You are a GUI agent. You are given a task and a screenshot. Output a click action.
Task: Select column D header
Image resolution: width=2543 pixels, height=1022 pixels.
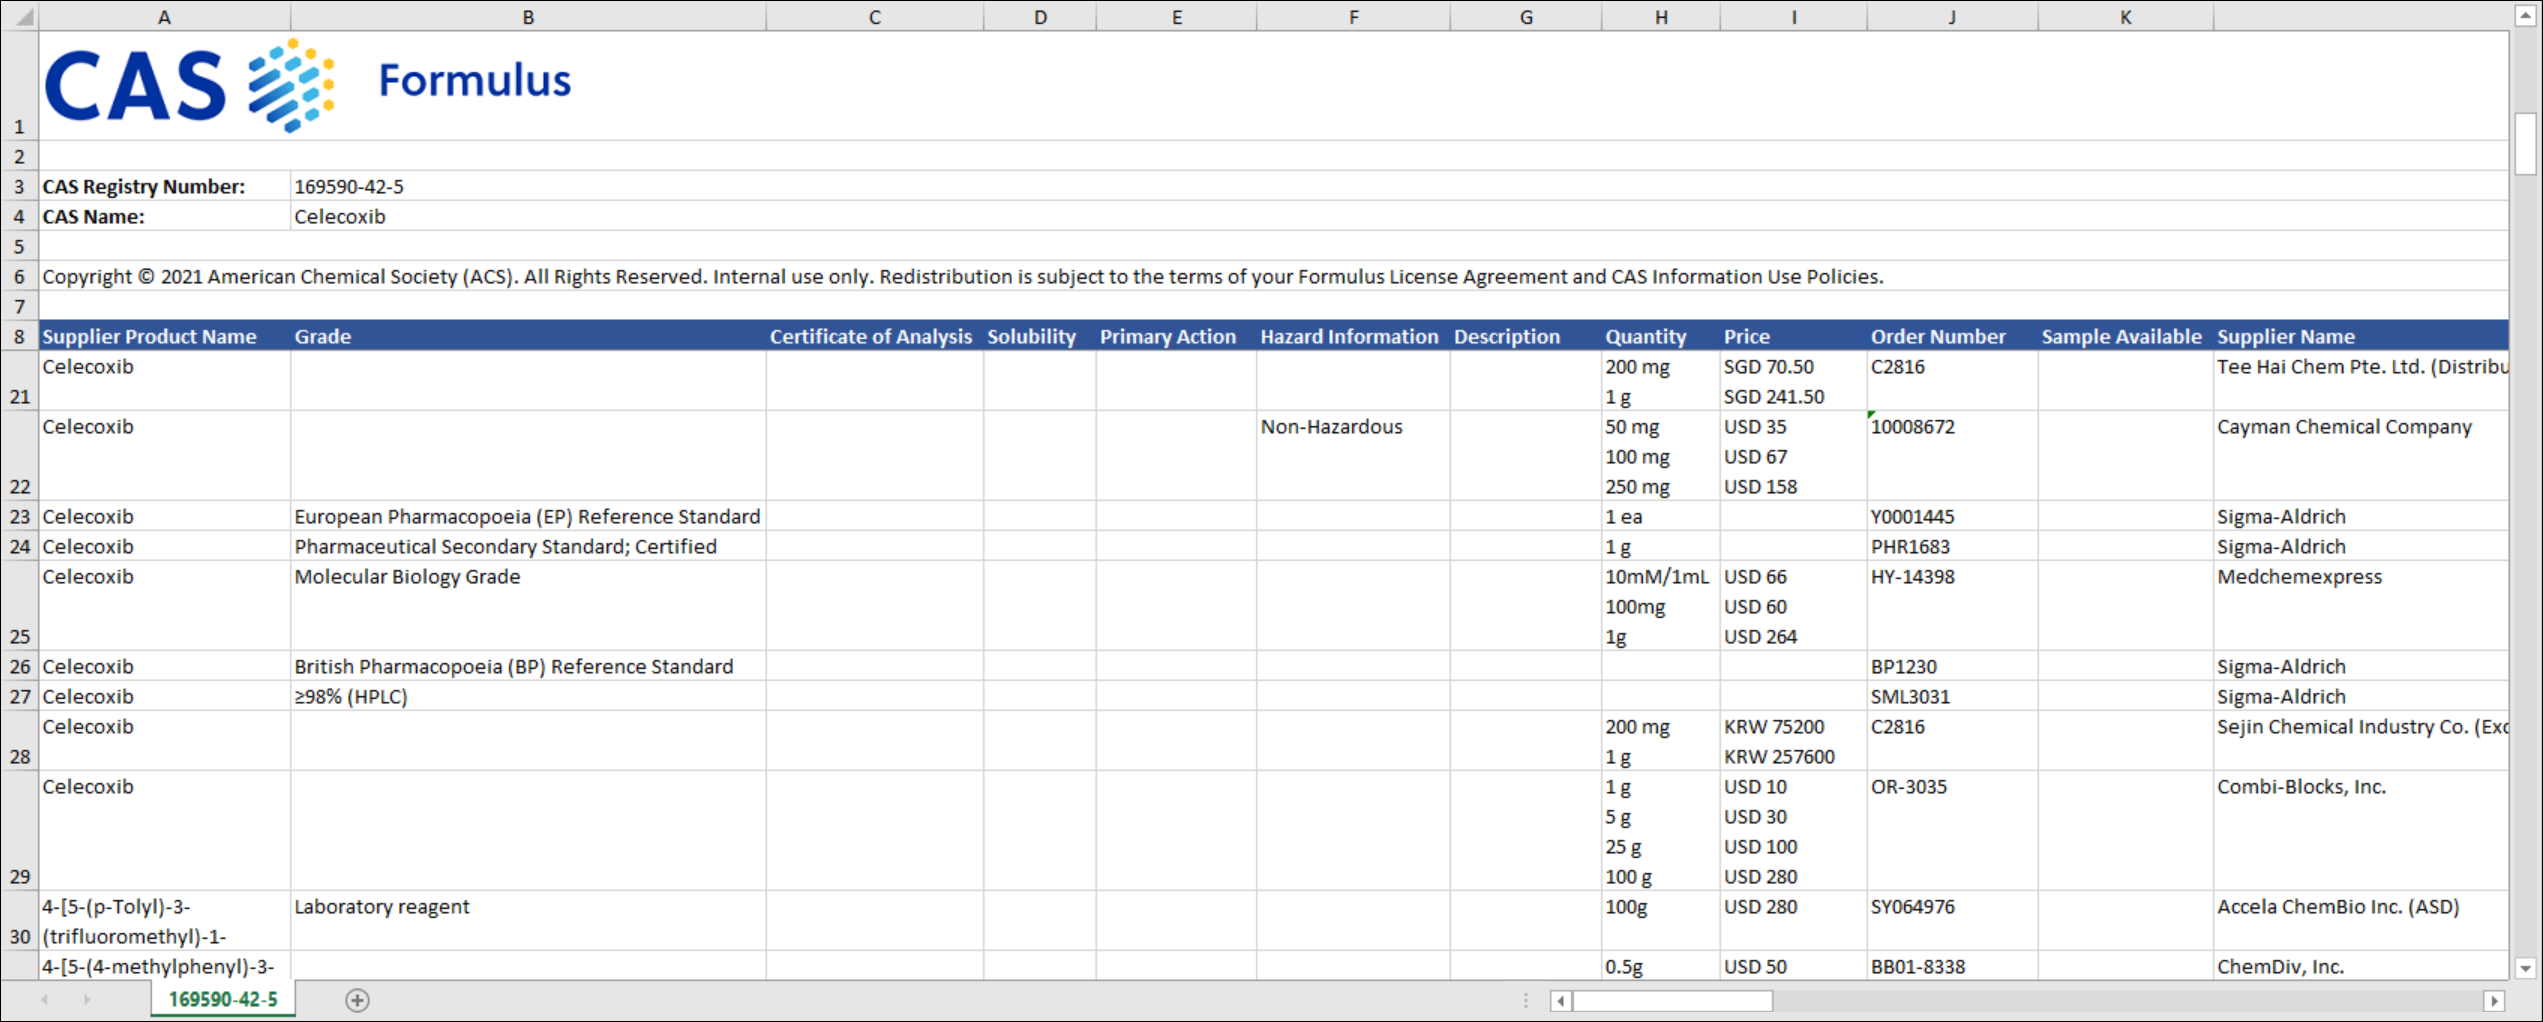(1040, 17)
